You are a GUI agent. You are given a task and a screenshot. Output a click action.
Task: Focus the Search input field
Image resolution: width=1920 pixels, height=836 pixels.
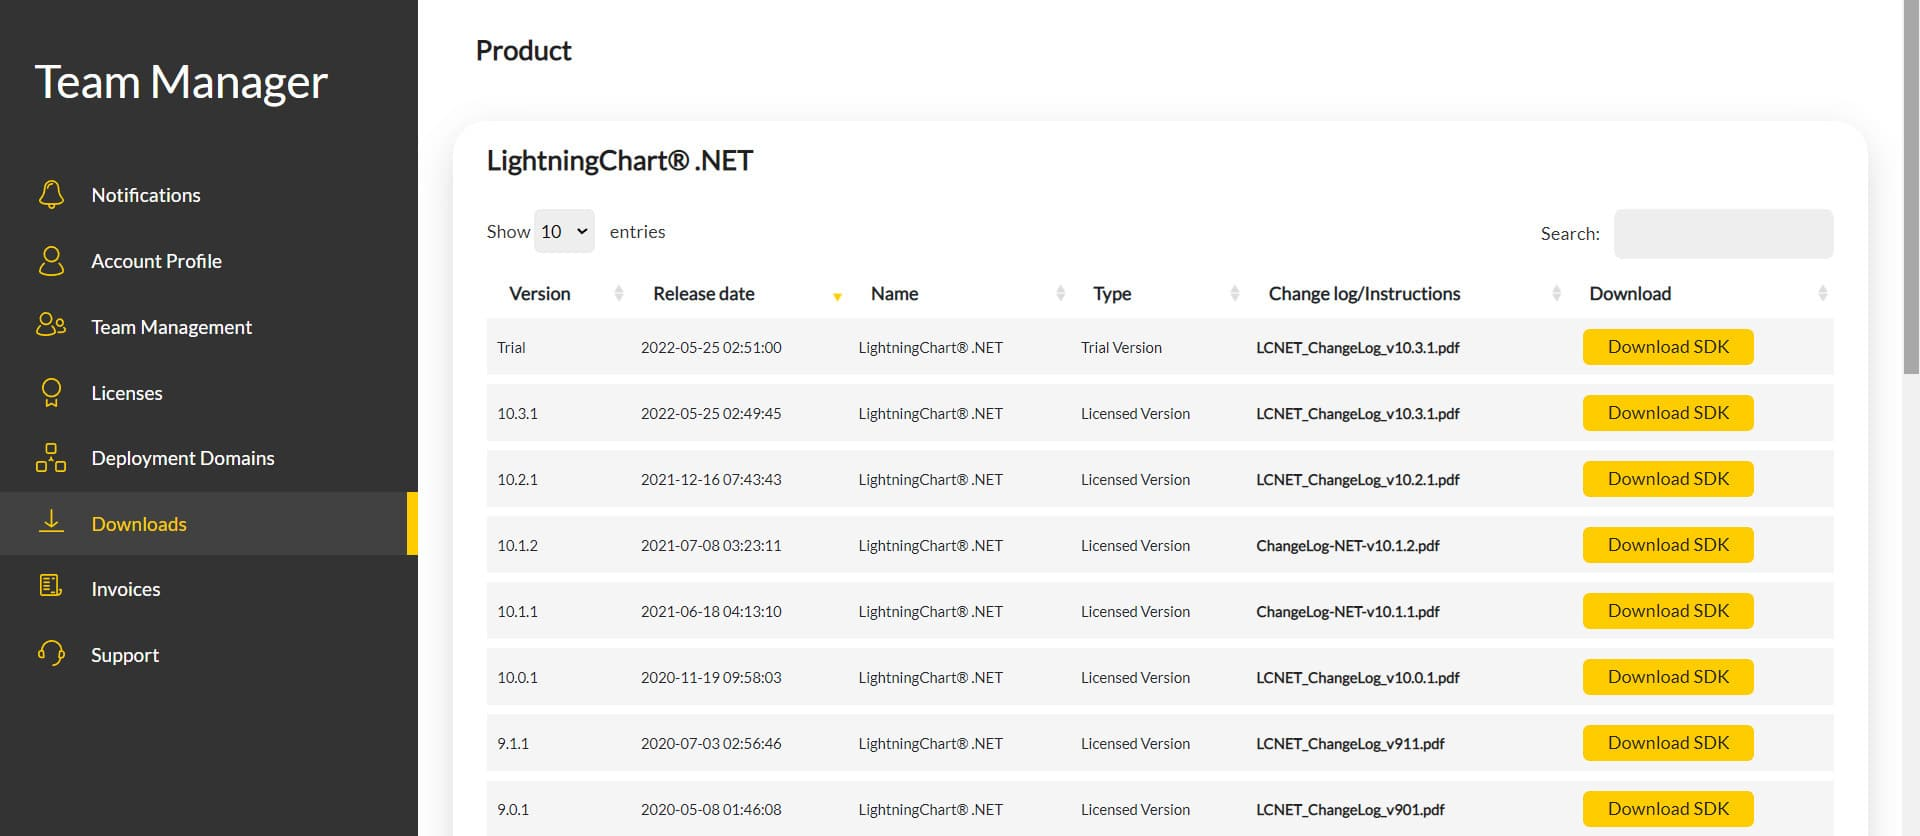click(x=1722, y=234)
